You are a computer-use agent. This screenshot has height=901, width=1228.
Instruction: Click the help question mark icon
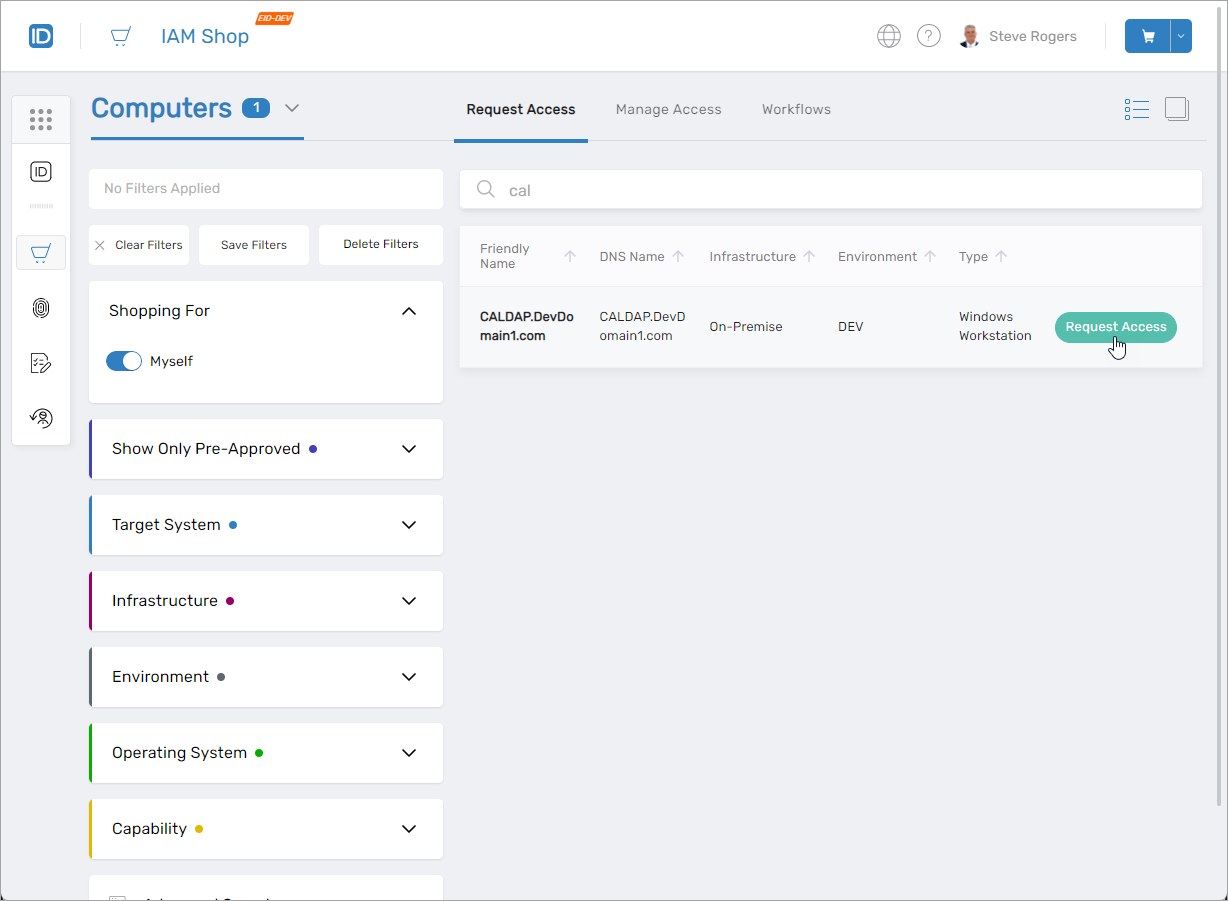[929, 36]
